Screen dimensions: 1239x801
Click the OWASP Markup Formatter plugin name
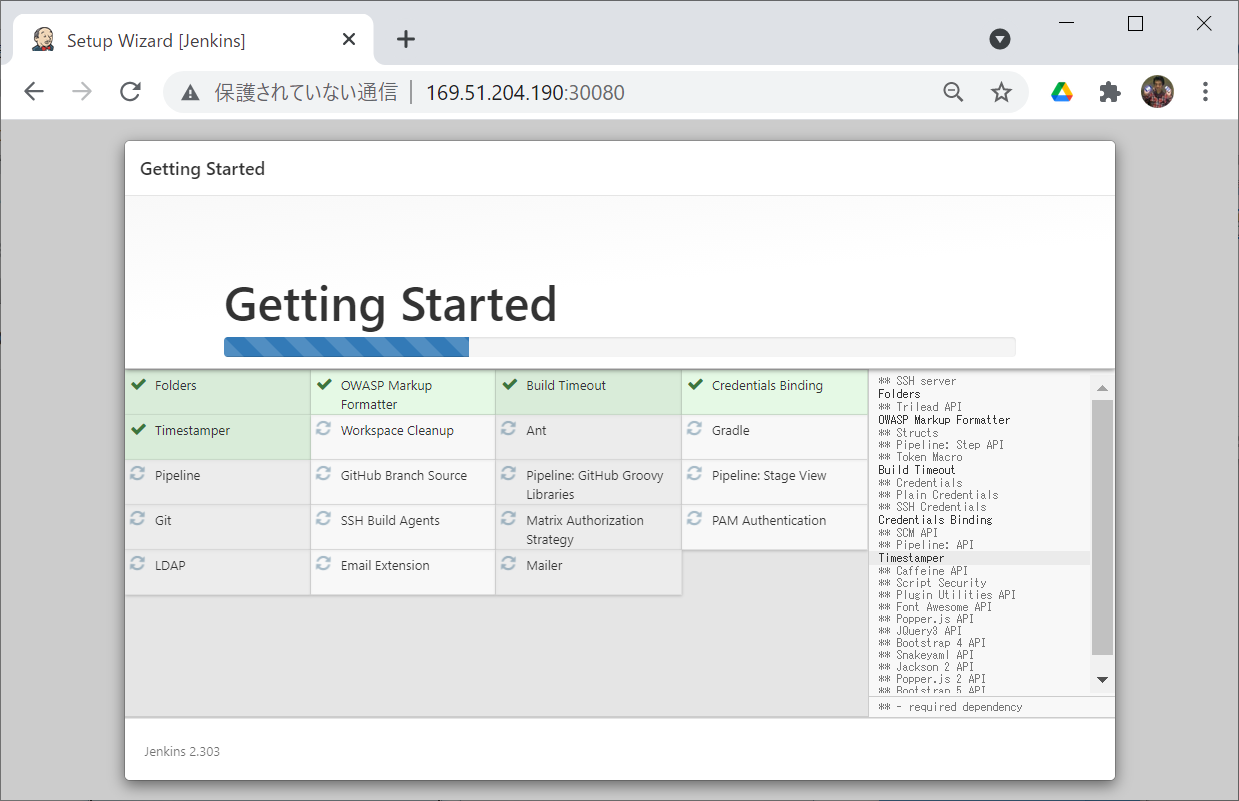(x=386, y=395)
